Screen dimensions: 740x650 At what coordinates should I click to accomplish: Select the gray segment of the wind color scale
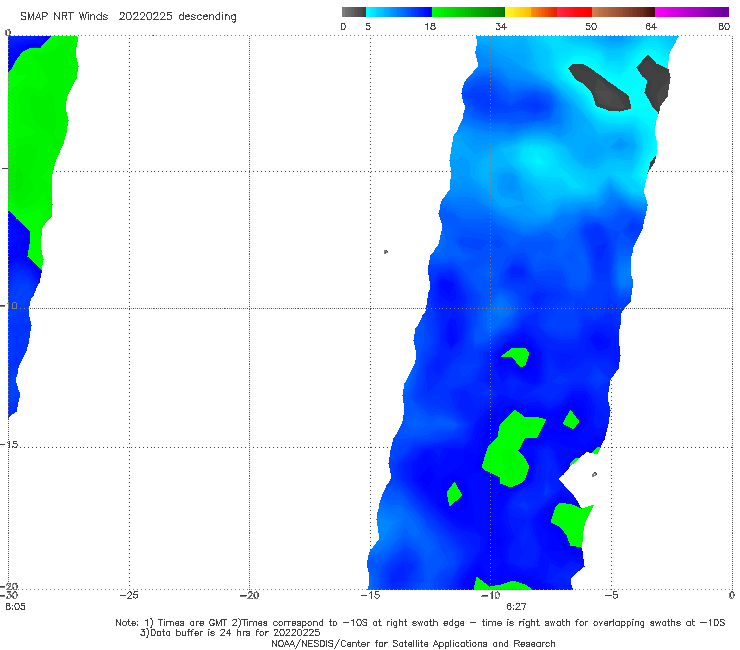pos(354,12)
